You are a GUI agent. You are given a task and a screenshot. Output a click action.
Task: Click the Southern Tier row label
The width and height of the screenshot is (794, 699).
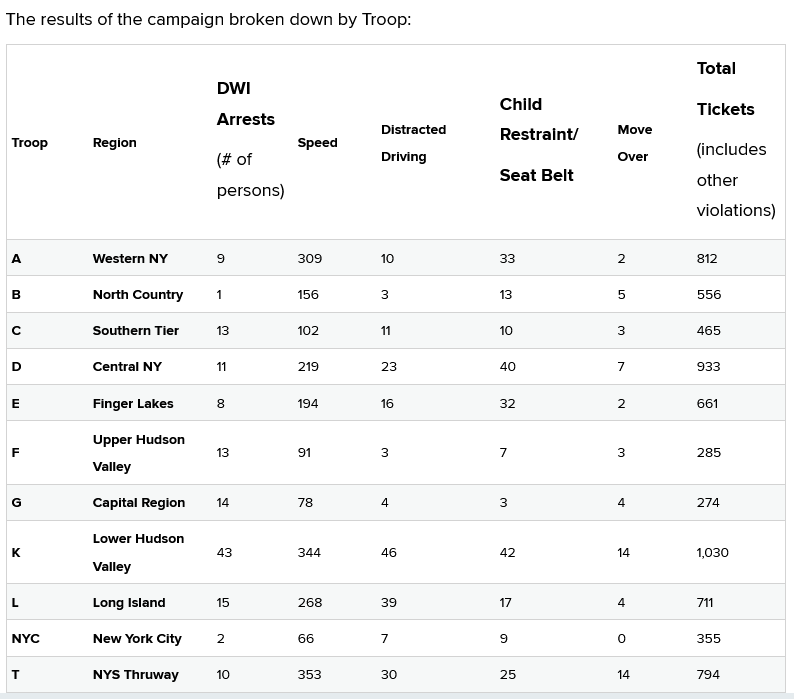(136, 331)
